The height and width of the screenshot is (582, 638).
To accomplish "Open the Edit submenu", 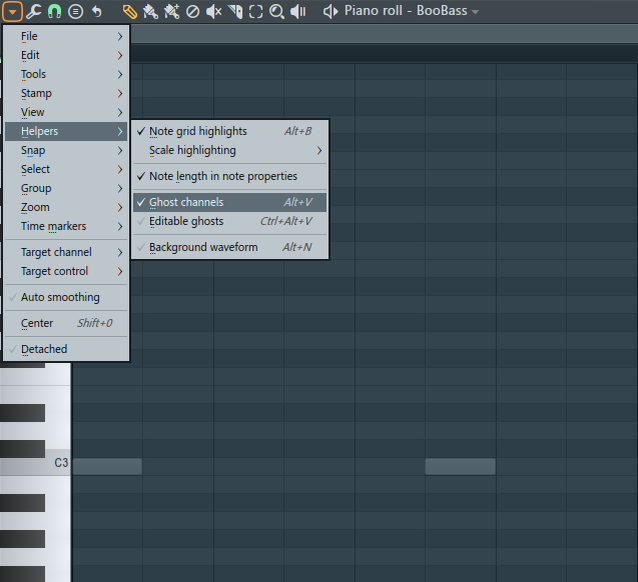I will pos(66,55).
